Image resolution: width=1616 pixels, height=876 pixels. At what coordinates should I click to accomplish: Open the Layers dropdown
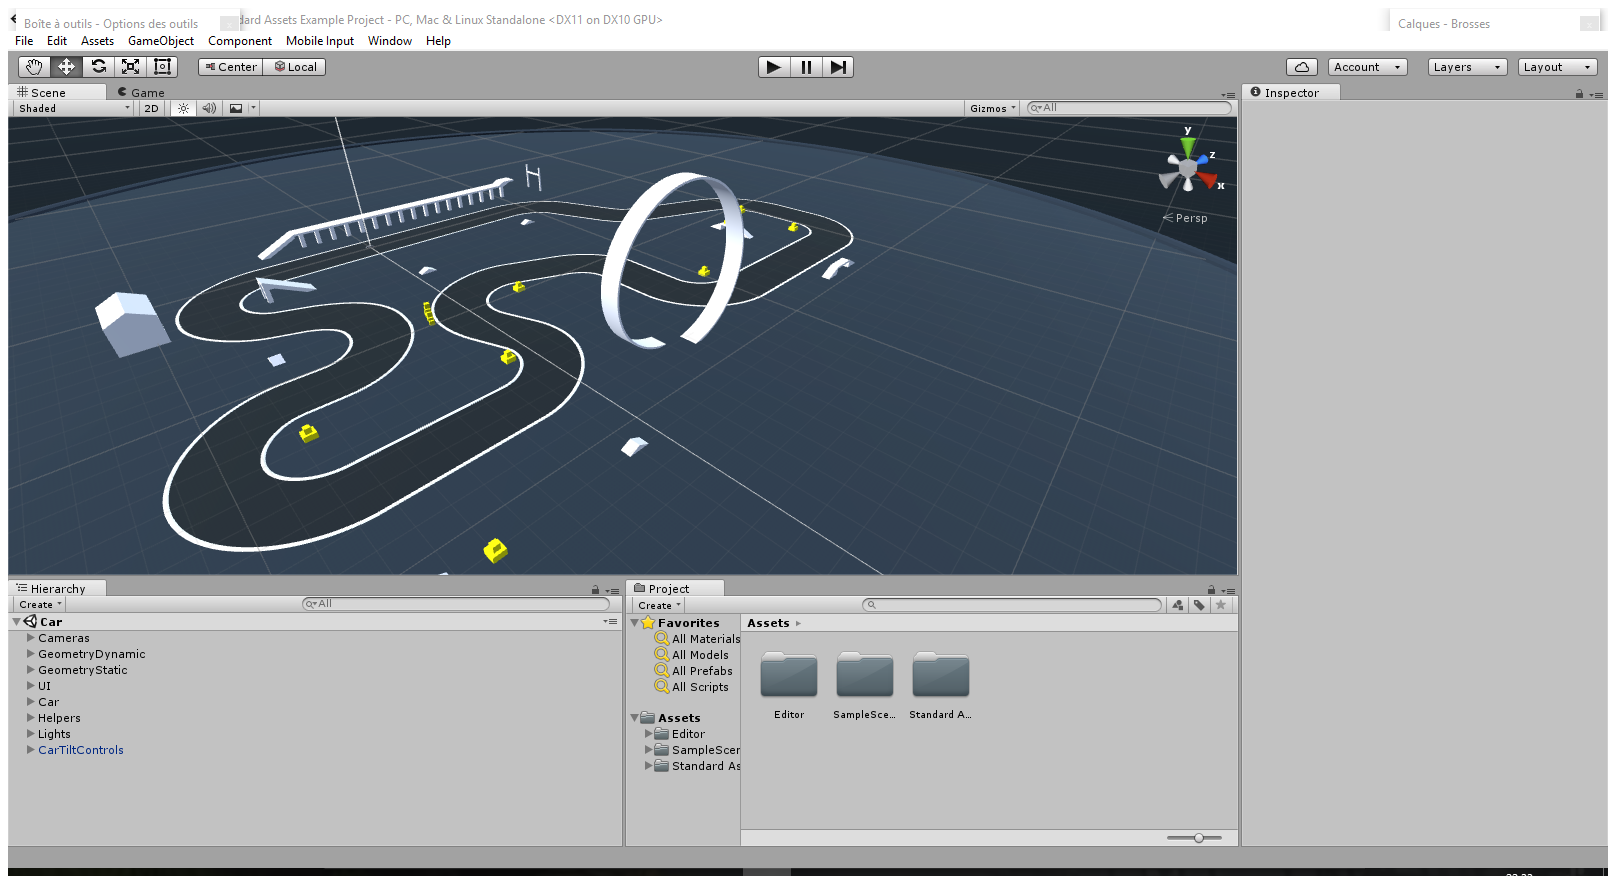(x=1467, y=67)
